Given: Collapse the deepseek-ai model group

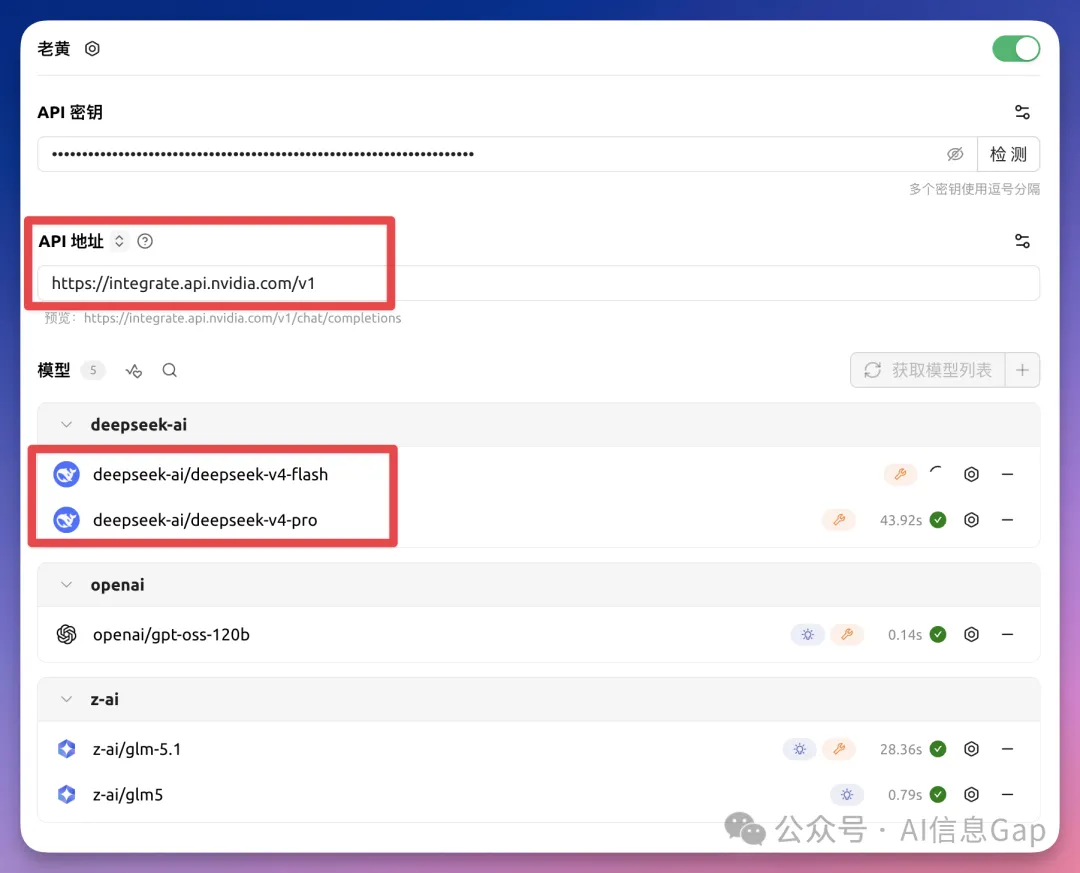Looking at the screenshot, I should [66, 425].
